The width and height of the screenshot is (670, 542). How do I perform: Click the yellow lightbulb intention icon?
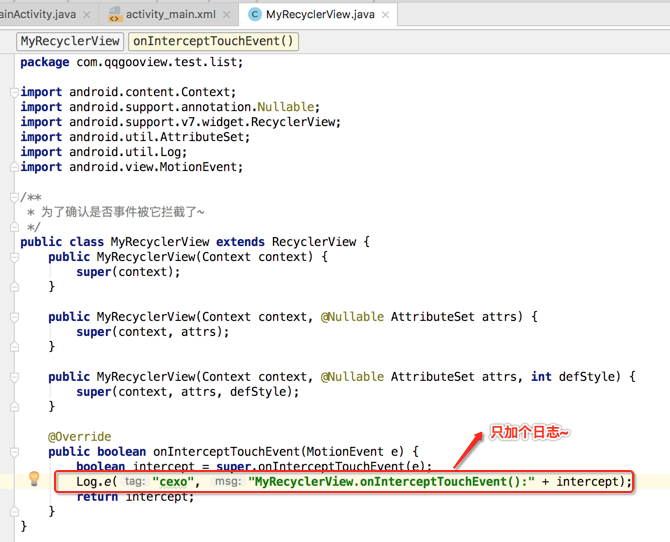tap(34, 479)
